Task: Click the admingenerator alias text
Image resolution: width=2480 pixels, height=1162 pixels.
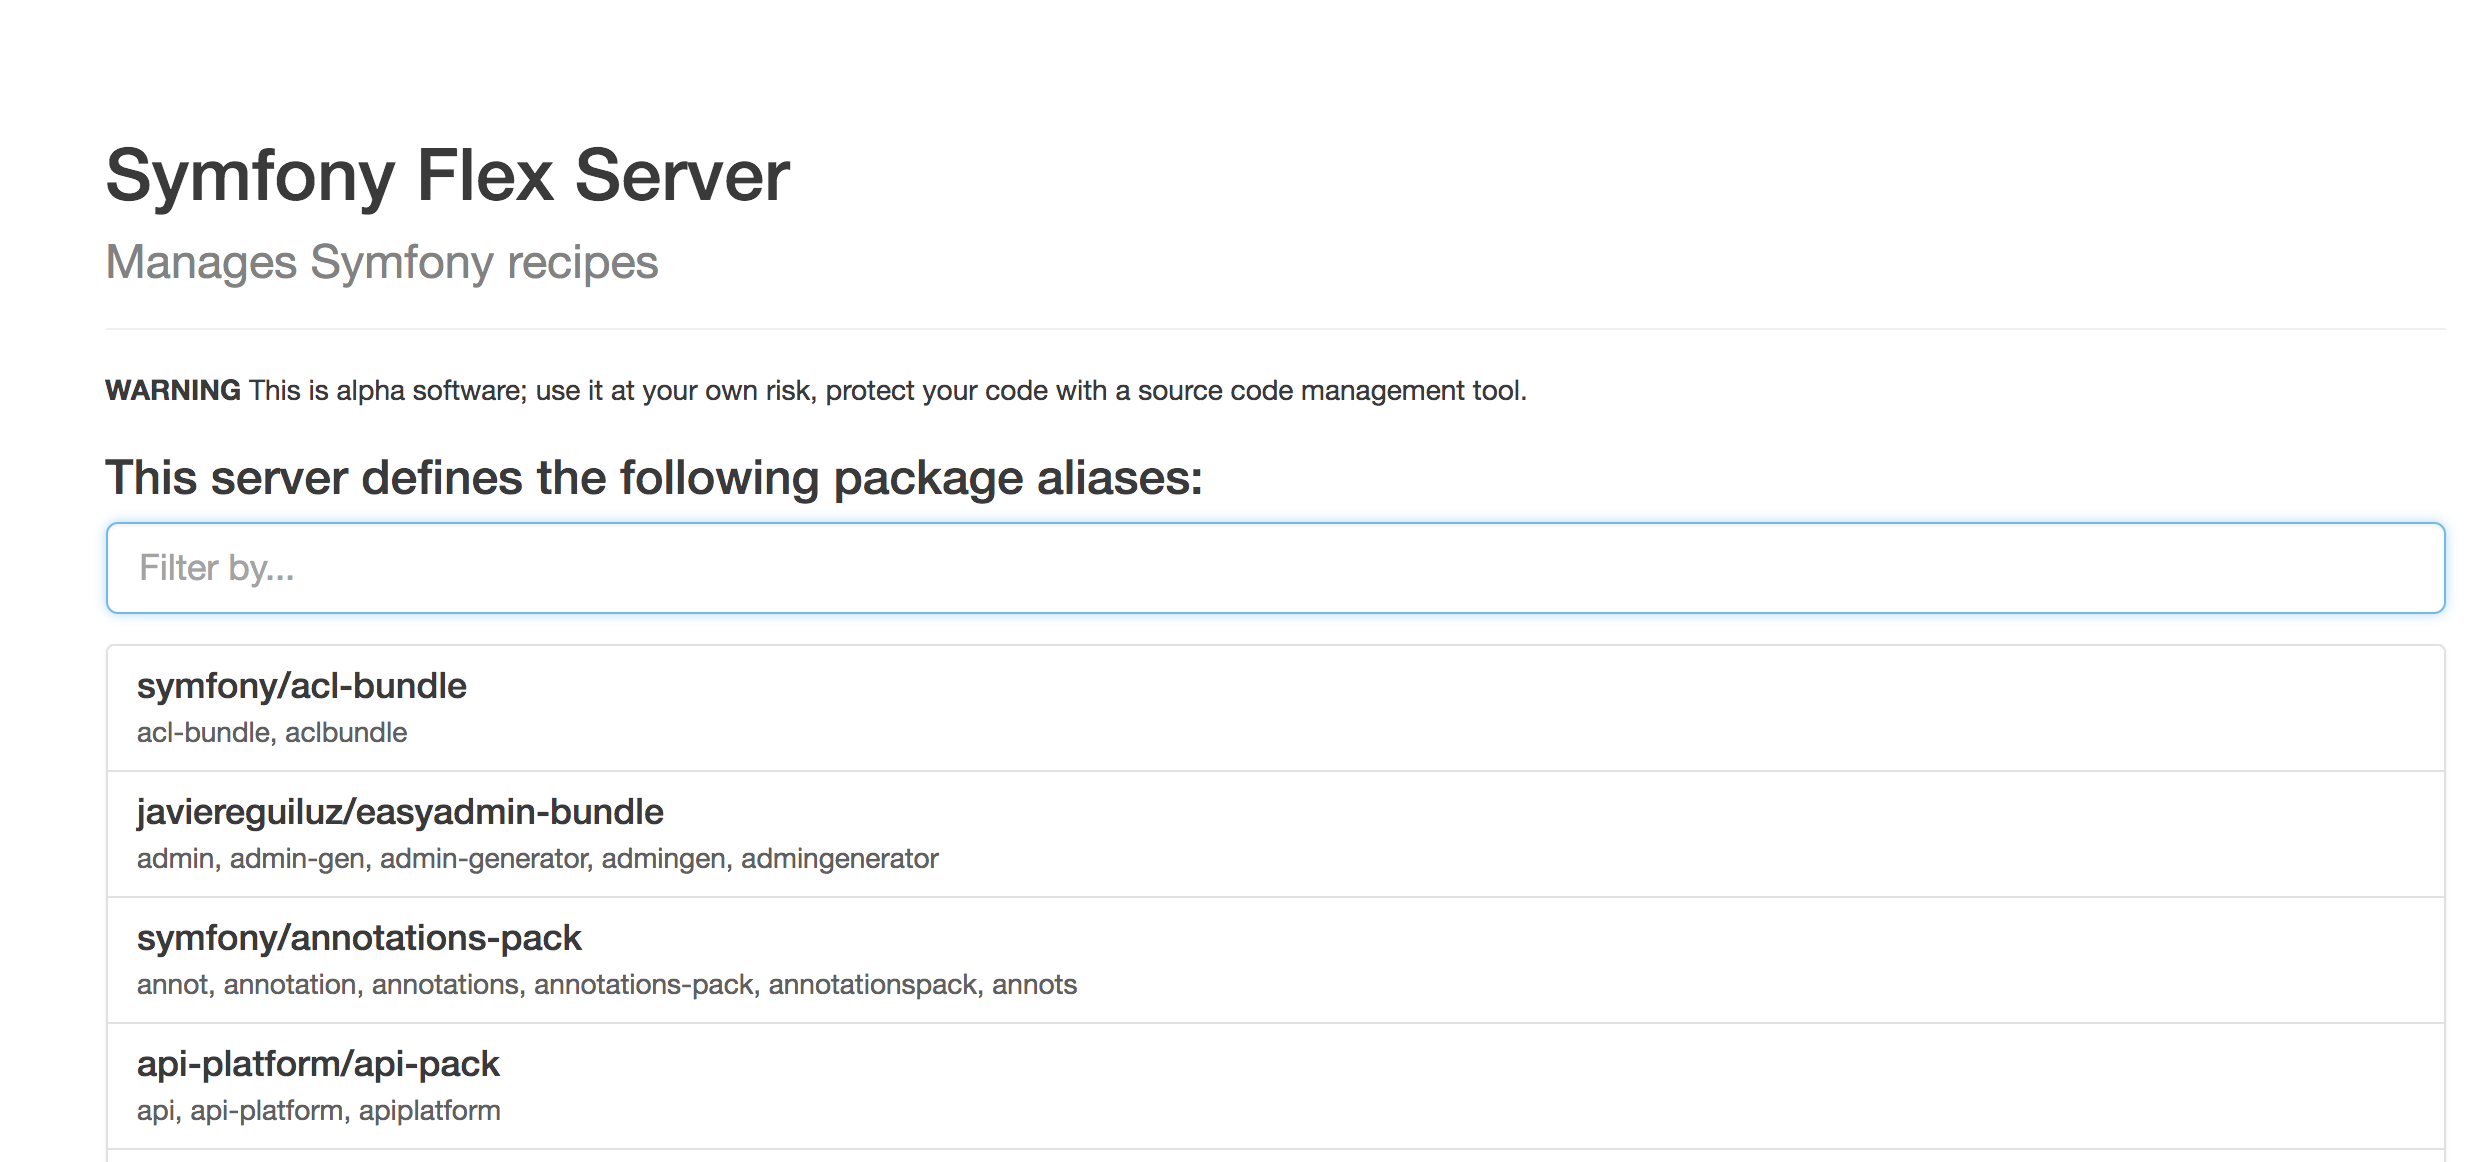Action: click(x=839, y=859)
